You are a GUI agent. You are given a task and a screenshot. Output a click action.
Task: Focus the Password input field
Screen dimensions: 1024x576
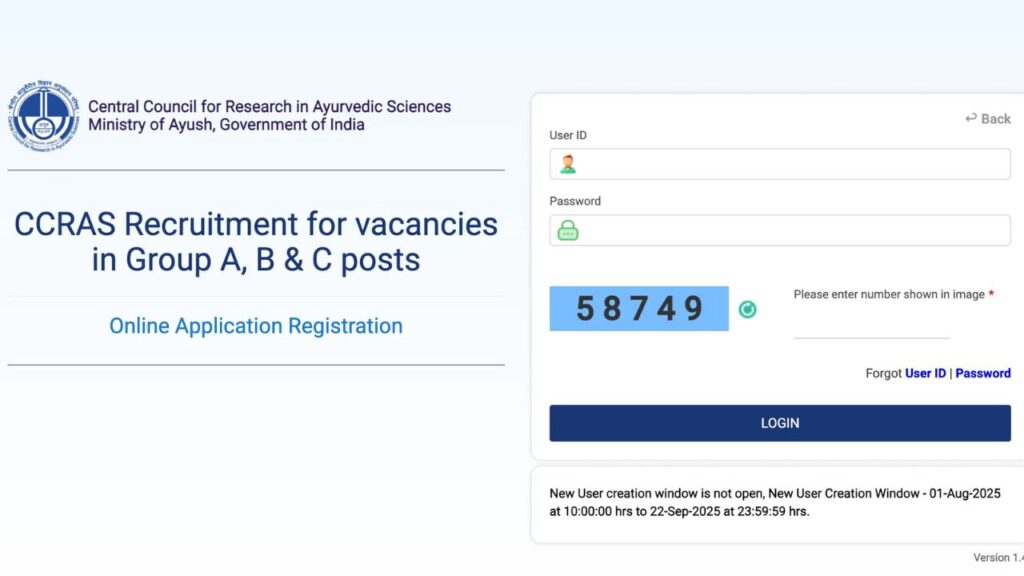click(780, 230)
